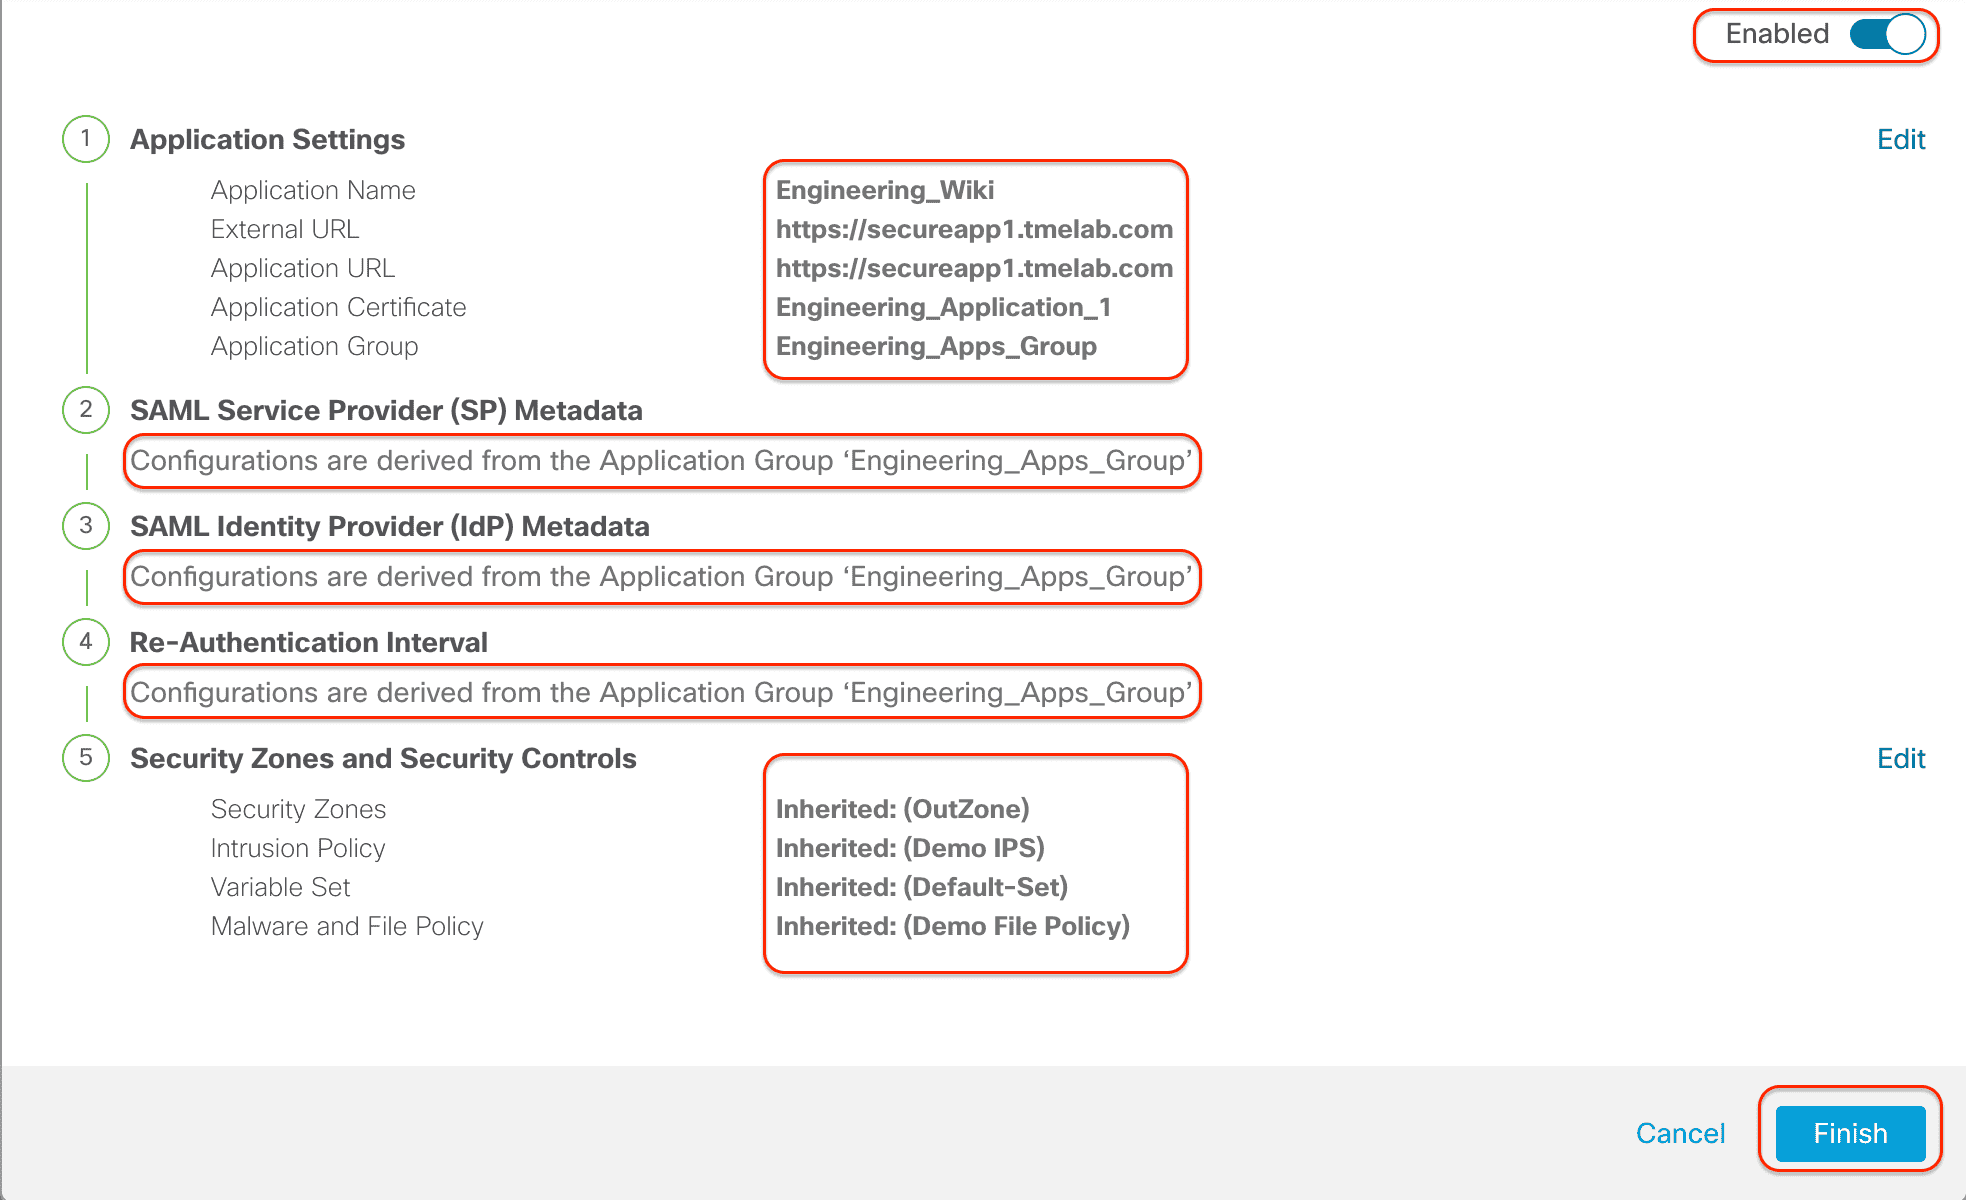Click the Finish button

[1850, 1133]
